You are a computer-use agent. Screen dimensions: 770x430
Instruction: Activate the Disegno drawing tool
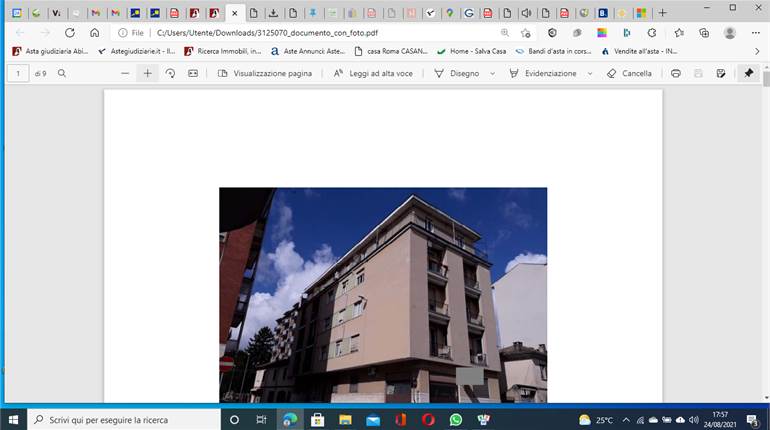pos(457,73)
